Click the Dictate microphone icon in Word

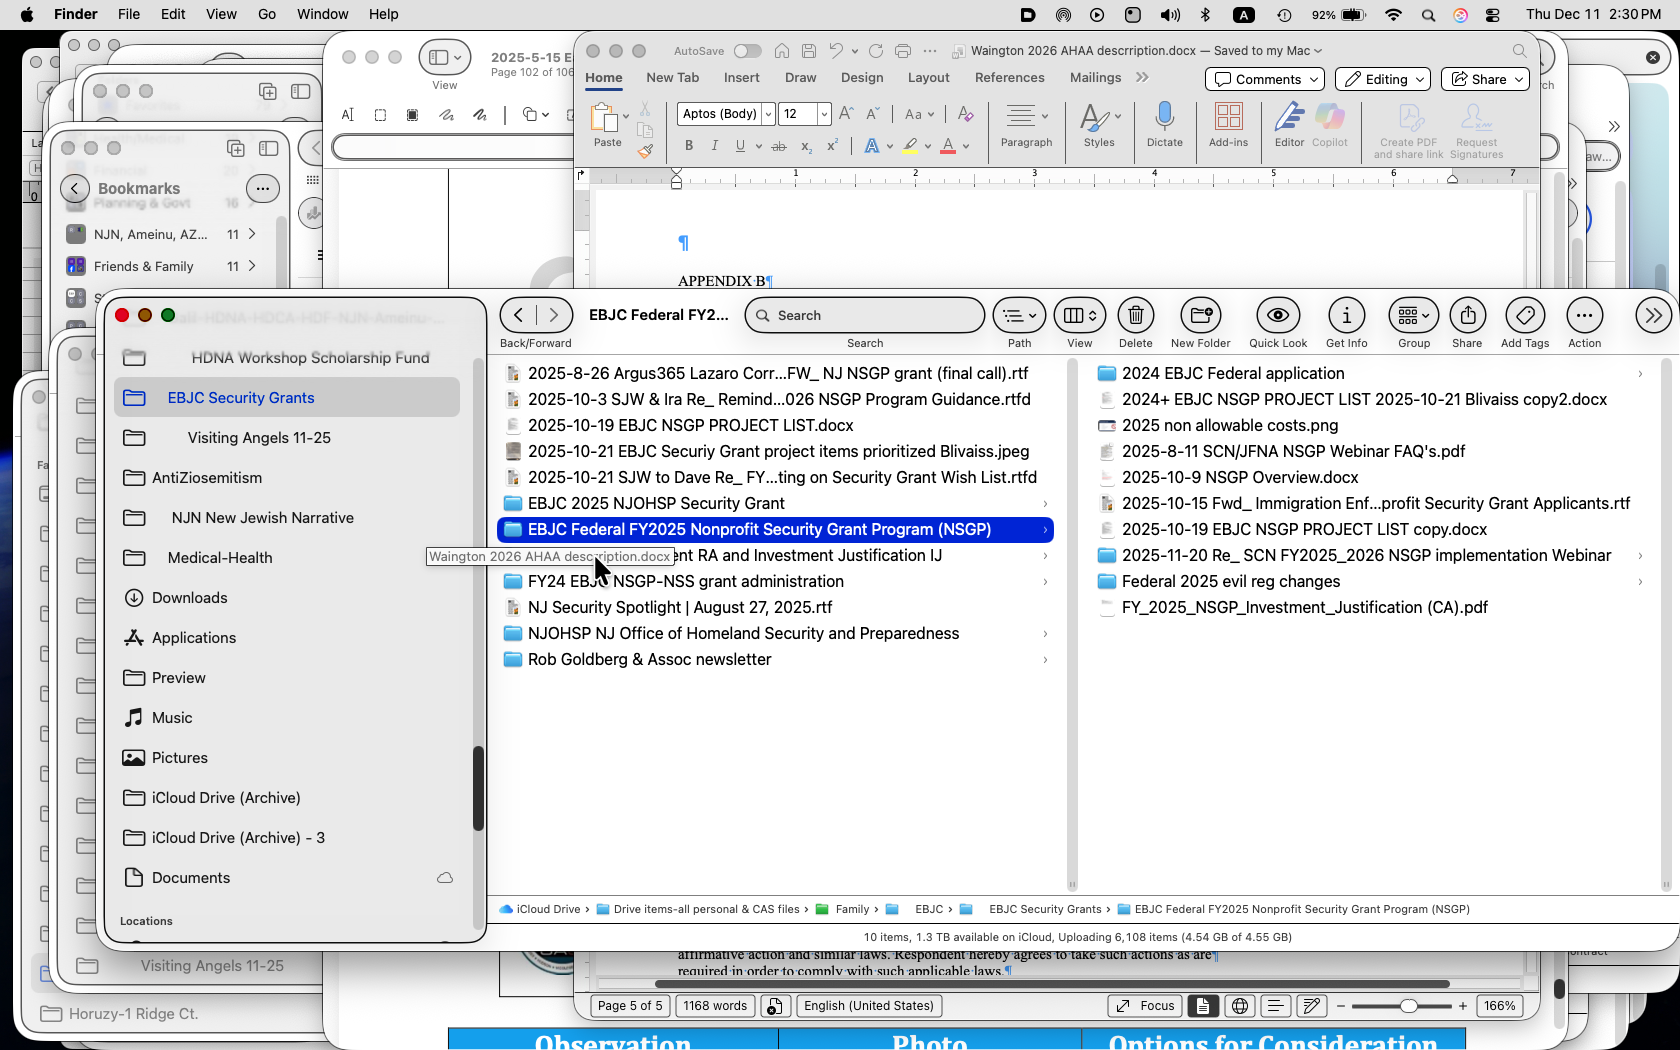point(1164,117)
